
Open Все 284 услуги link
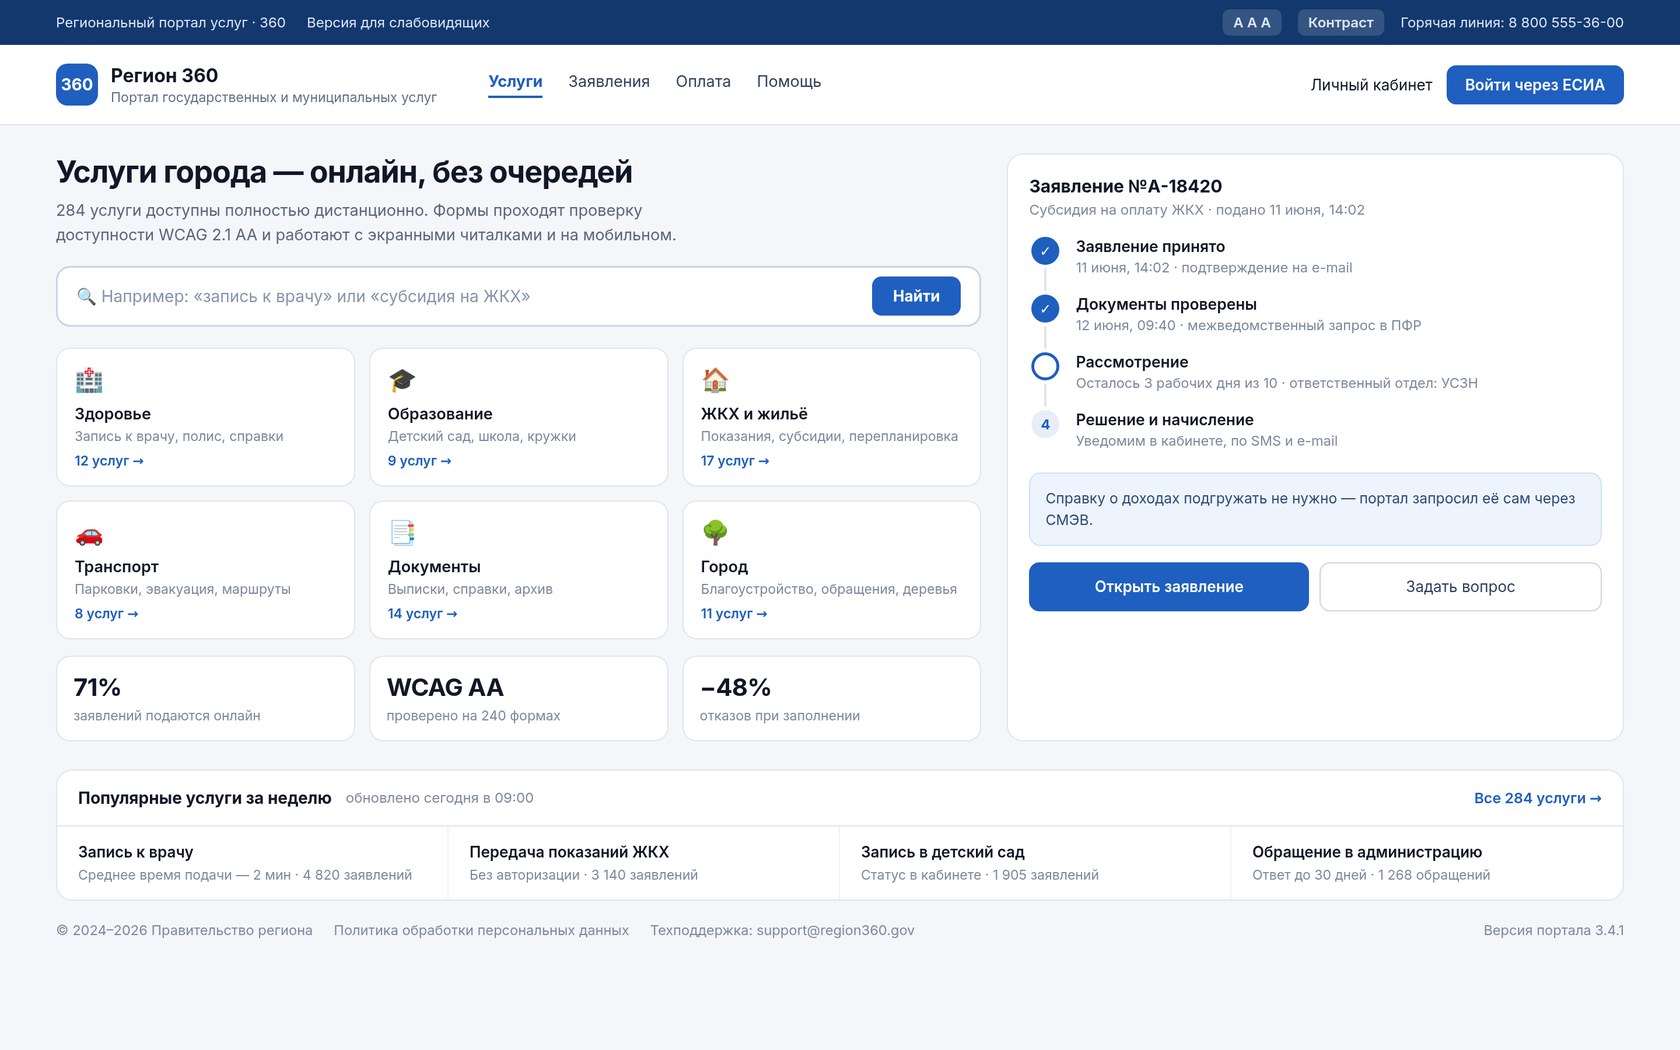coord(1538,798)
